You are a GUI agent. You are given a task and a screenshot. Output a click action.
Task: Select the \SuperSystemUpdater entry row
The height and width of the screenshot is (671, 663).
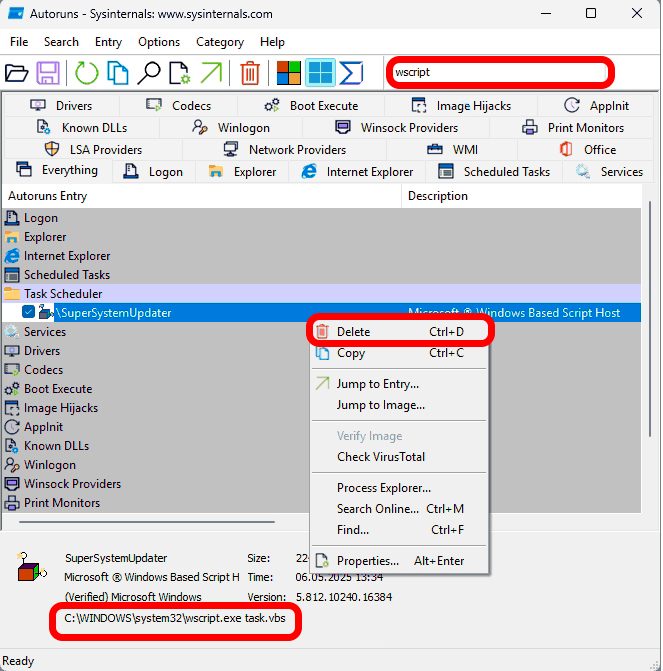[x=321, y=312]
